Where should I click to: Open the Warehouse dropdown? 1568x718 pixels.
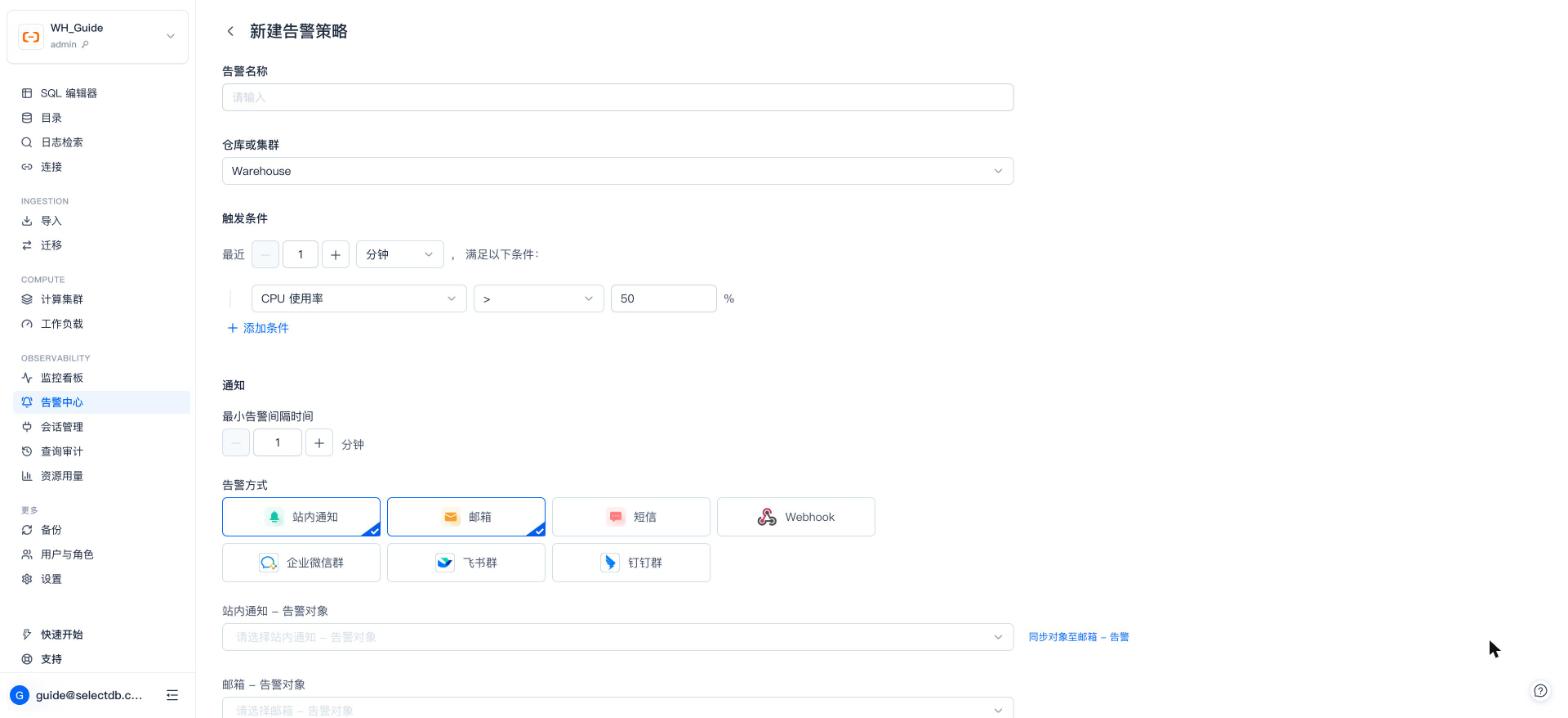coord(618,171)
